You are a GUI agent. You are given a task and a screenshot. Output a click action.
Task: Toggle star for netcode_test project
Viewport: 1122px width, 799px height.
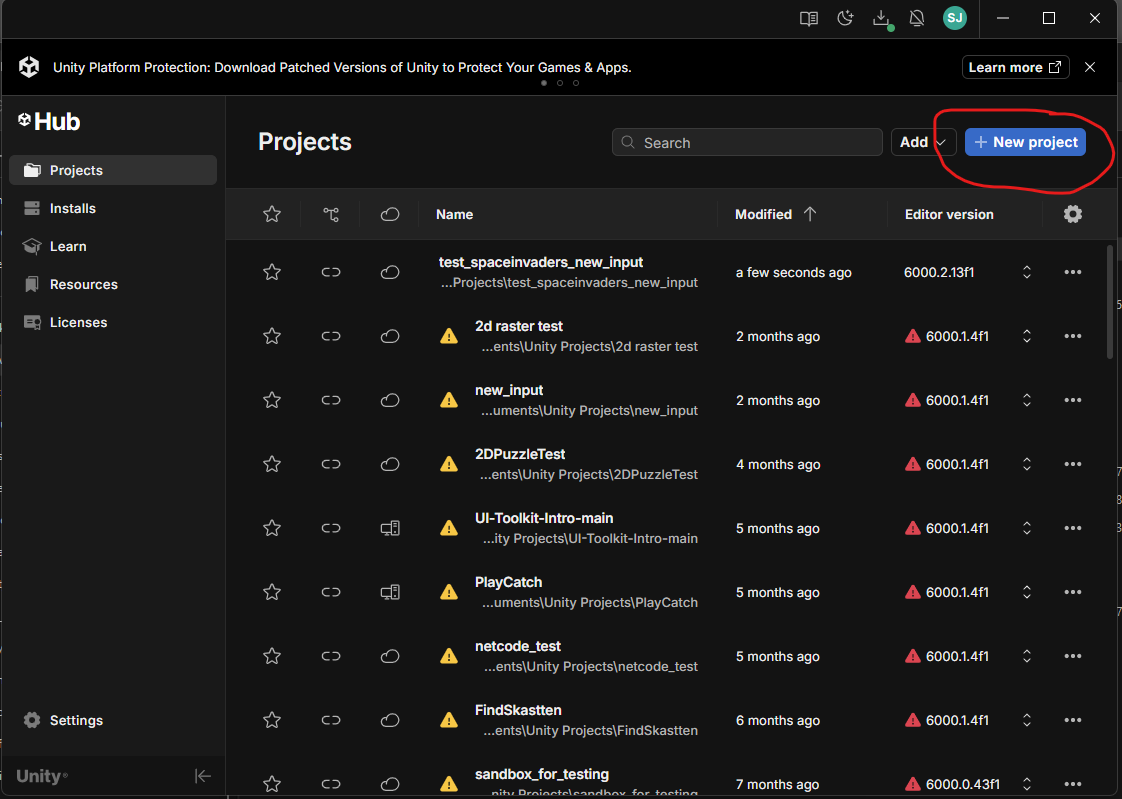point(271,656)
